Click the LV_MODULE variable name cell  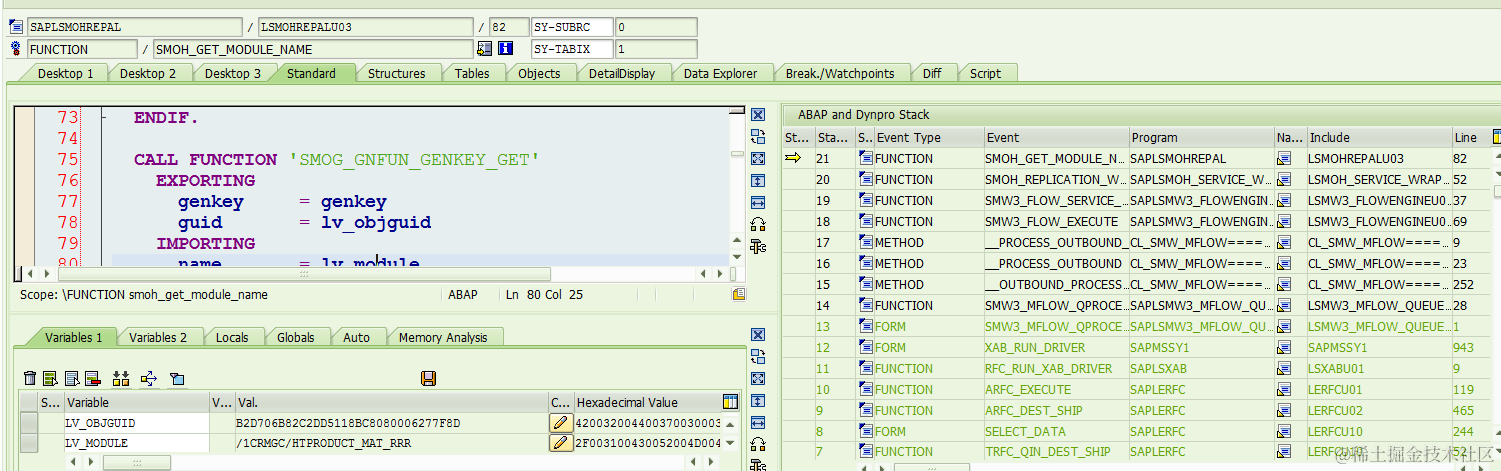tap(136, 443)
